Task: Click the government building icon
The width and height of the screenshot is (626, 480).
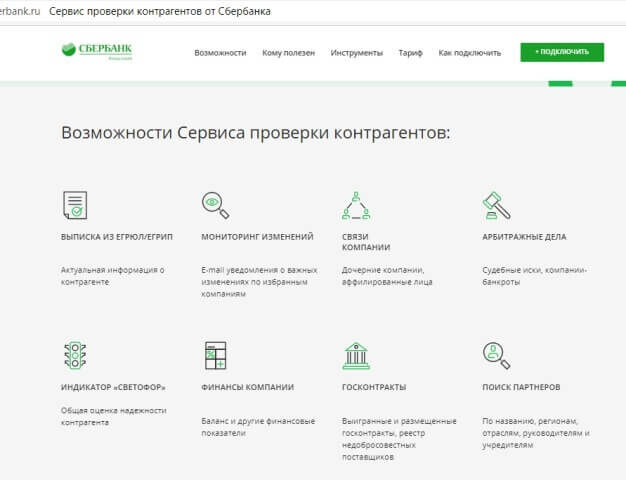Action: (356, 355)
